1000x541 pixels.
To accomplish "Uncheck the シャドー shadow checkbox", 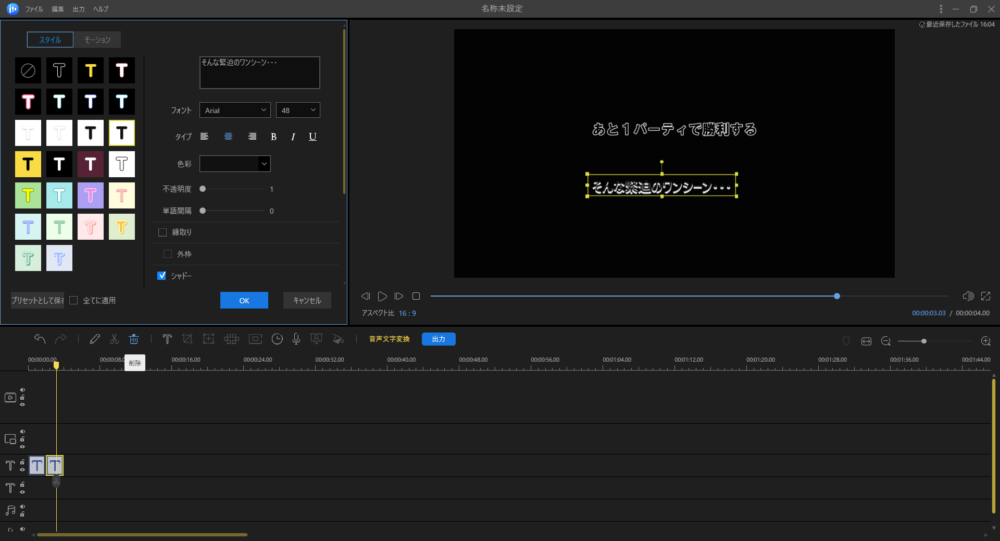I will (x=162, y=276).
